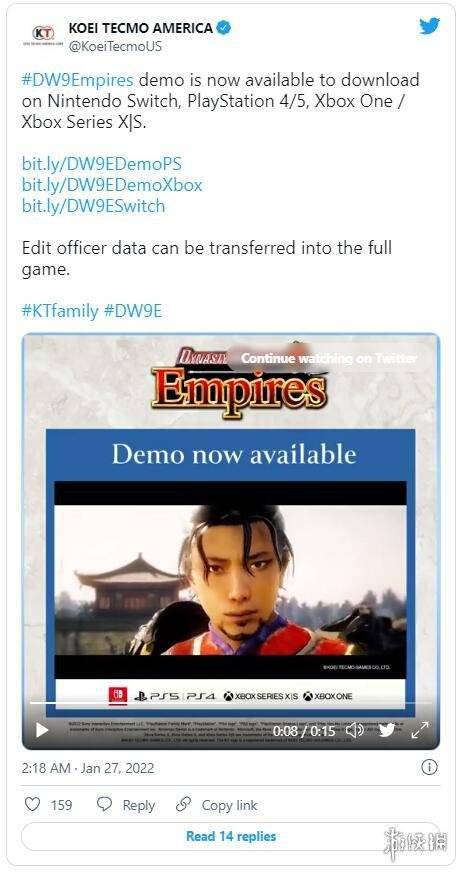The image size is (462, 872).
Task: Click the video progress bar
Action: coord(231,703)
